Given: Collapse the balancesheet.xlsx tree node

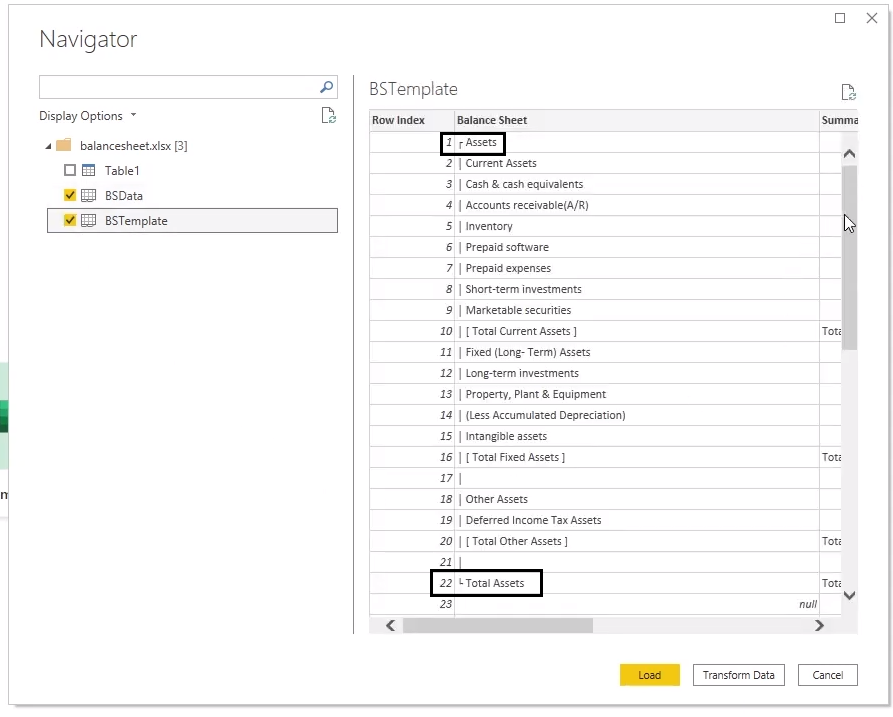Looking at the screenshot, I should (48, 145).
